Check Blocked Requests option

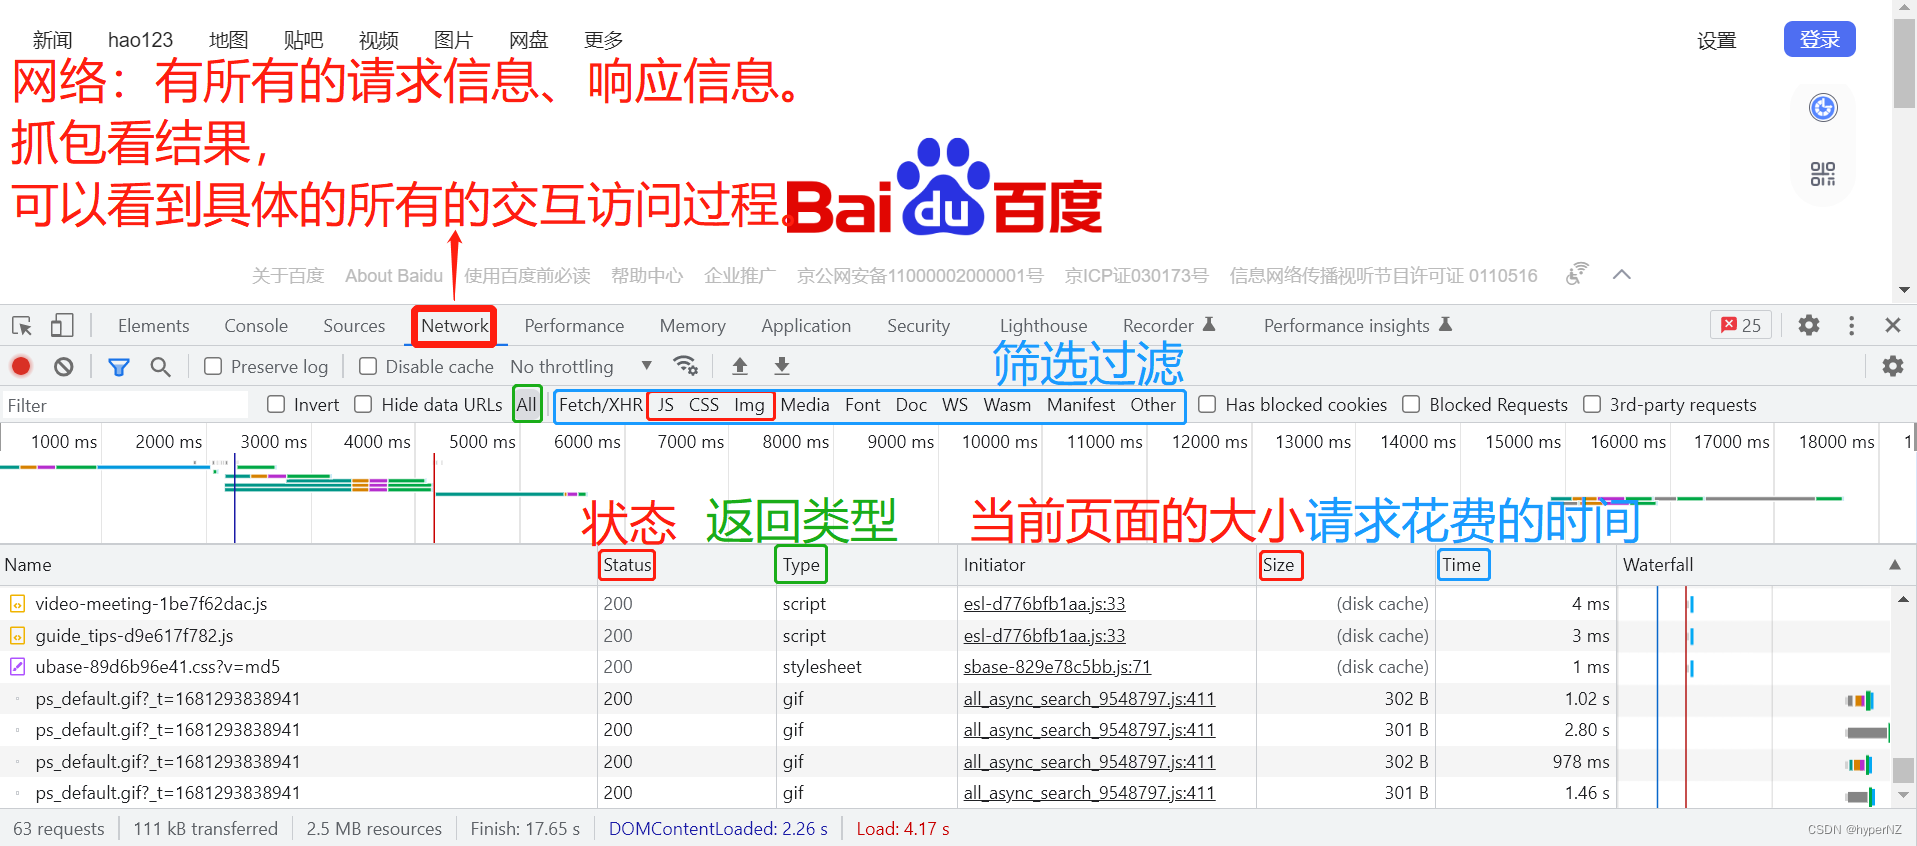pos(1411,405)
